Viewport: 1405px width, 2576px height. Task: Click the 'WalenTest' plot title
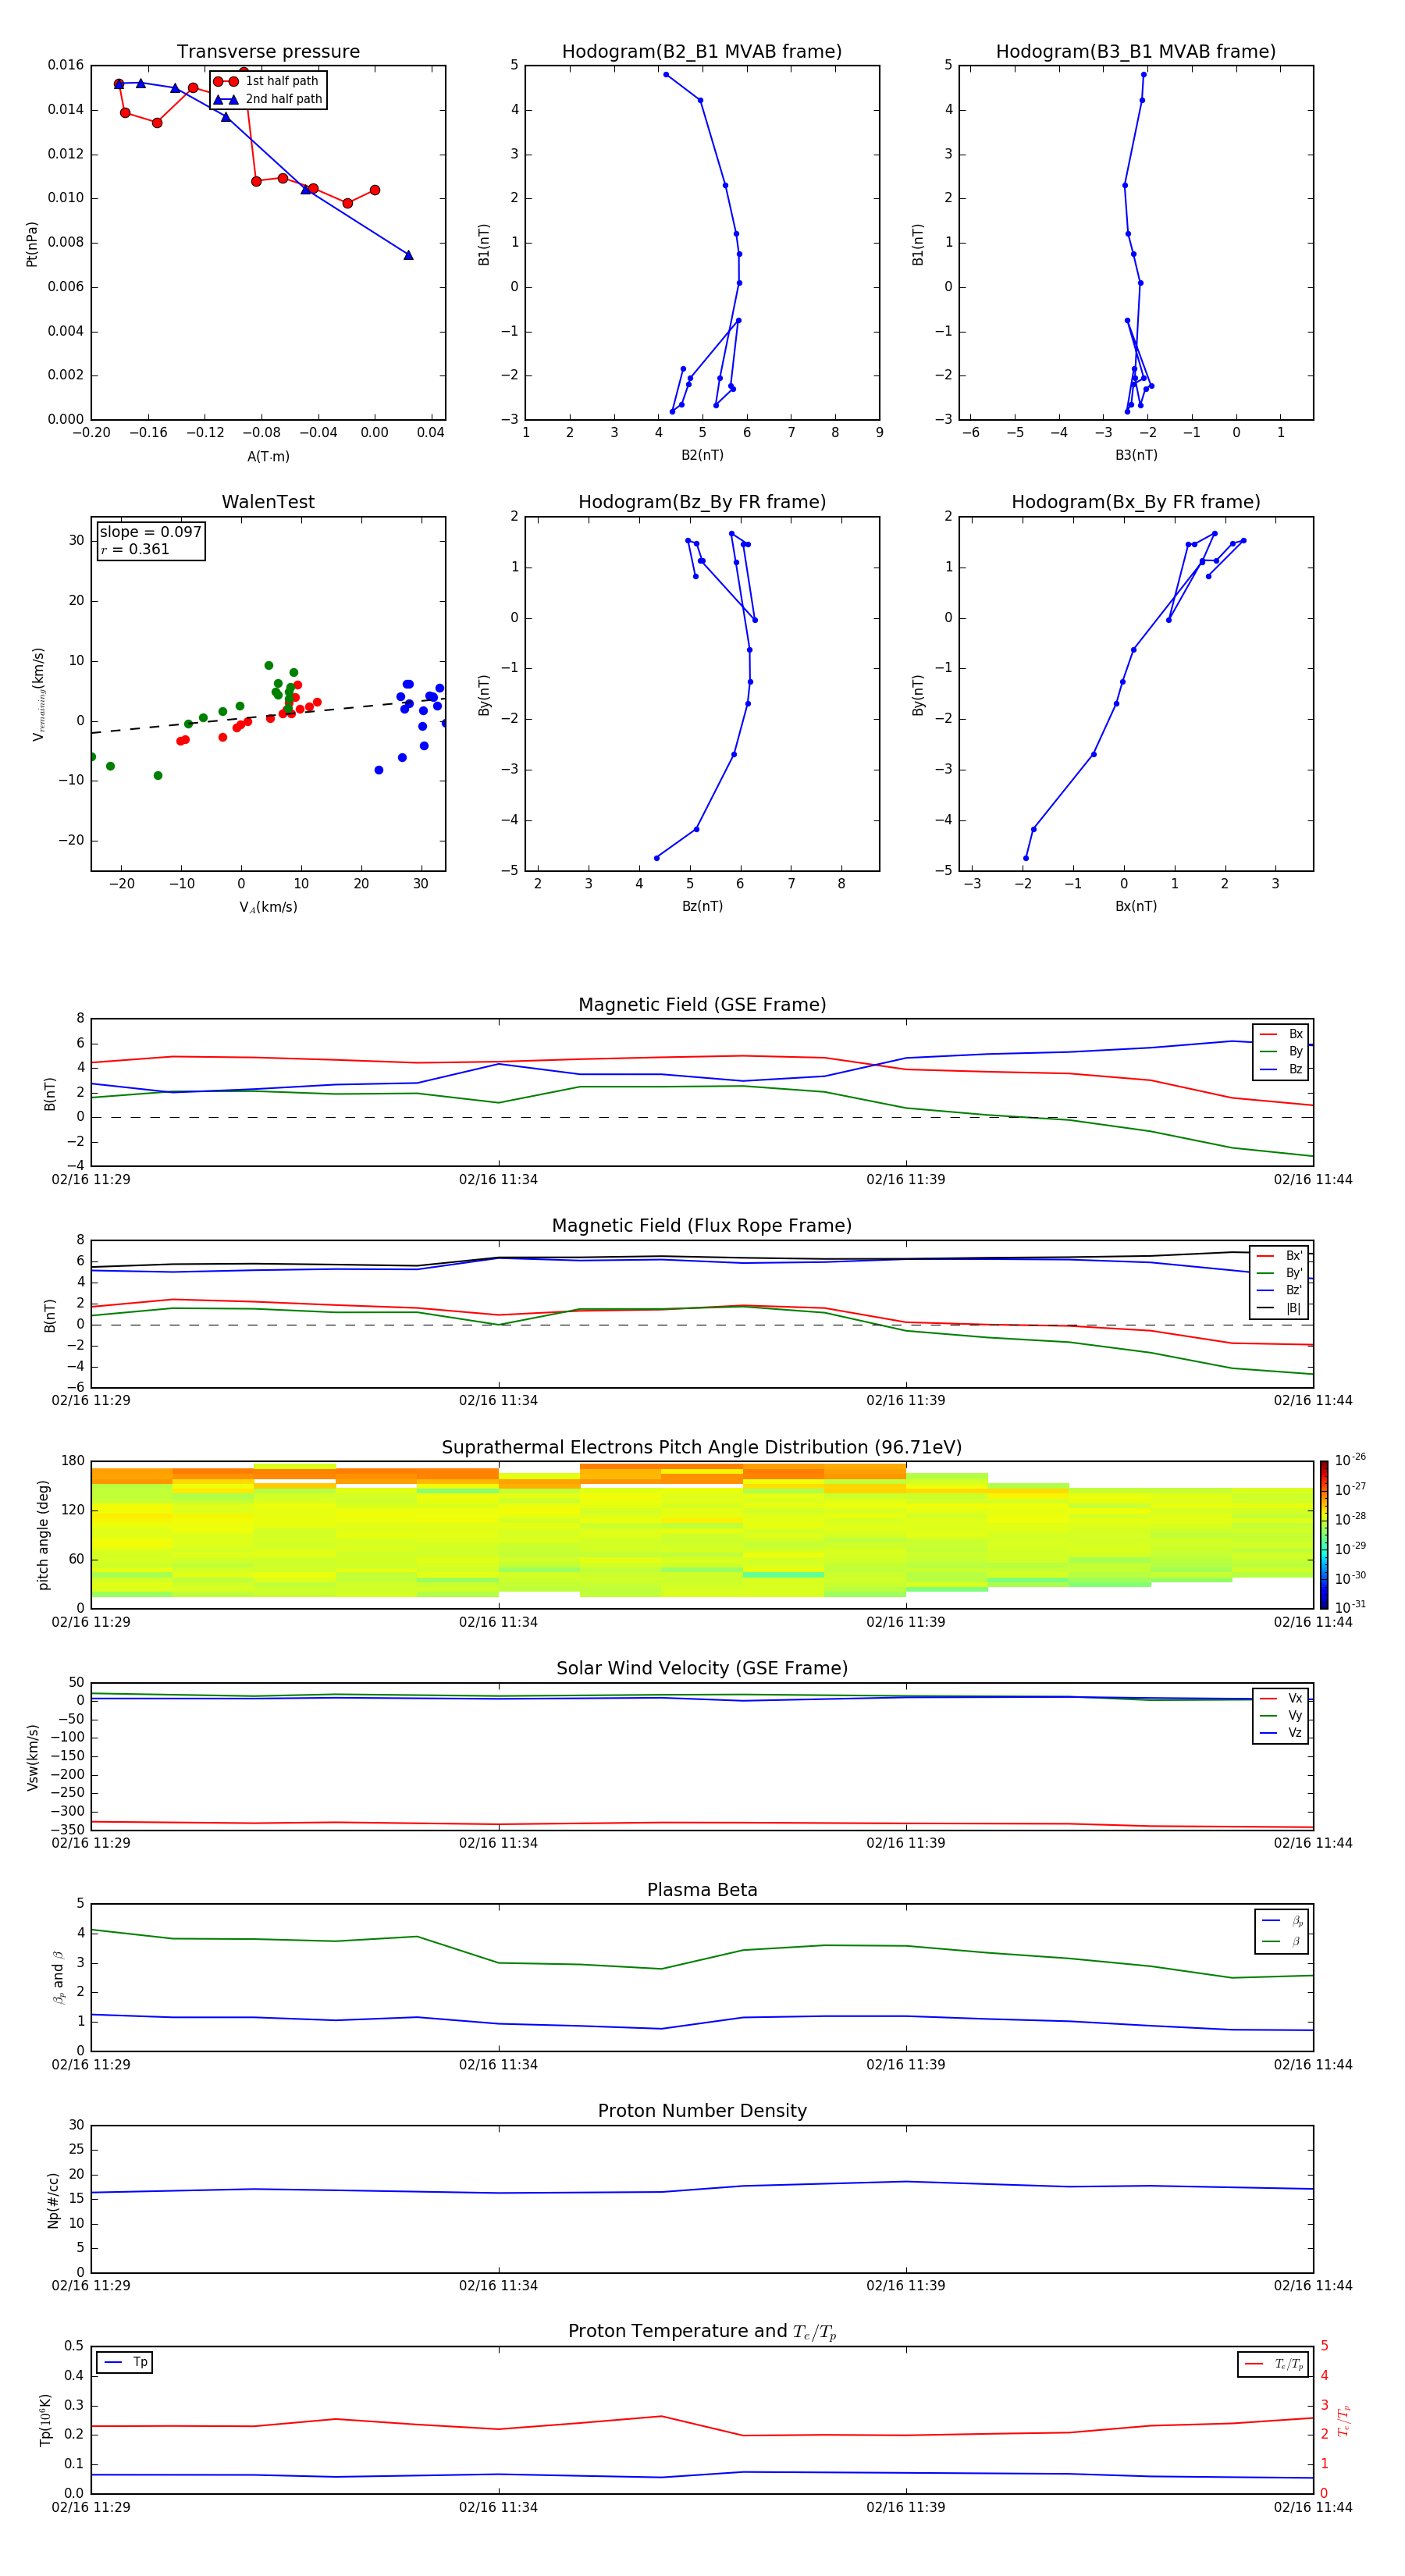[268, 502]
